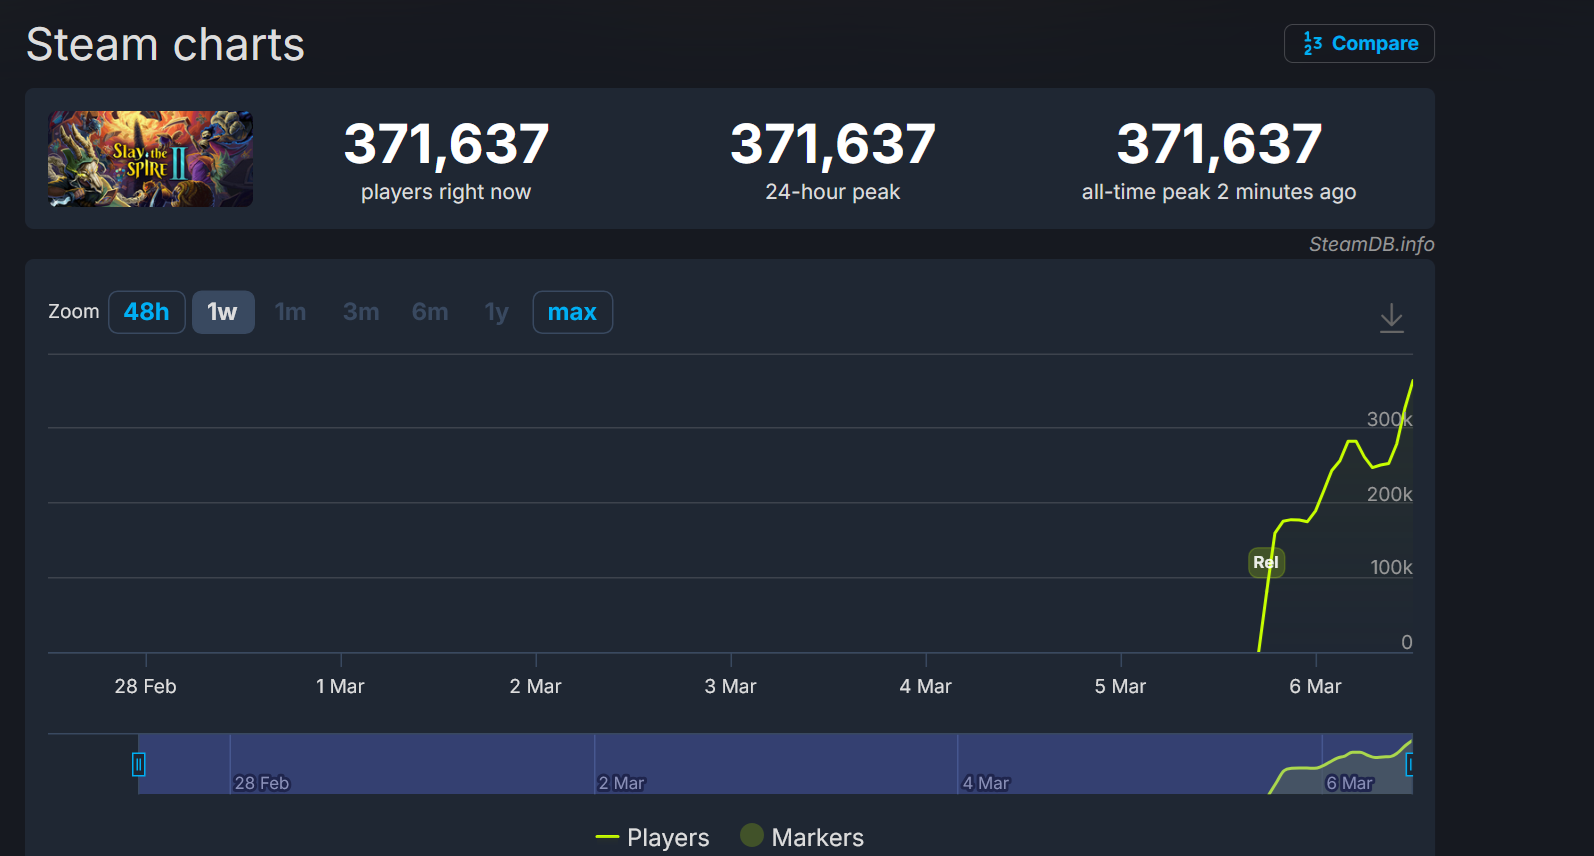The height and width of the screenshot is (856, 1594).
Task: Click the 24-hour peak label
Action: click(x=833, y=192)
